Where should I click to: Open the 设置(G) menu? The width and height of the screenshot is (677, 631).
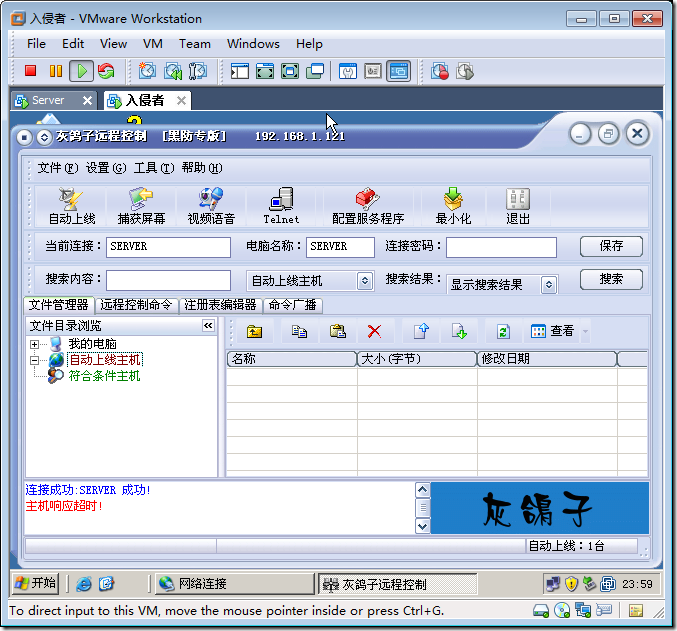(x=106, y=168)
